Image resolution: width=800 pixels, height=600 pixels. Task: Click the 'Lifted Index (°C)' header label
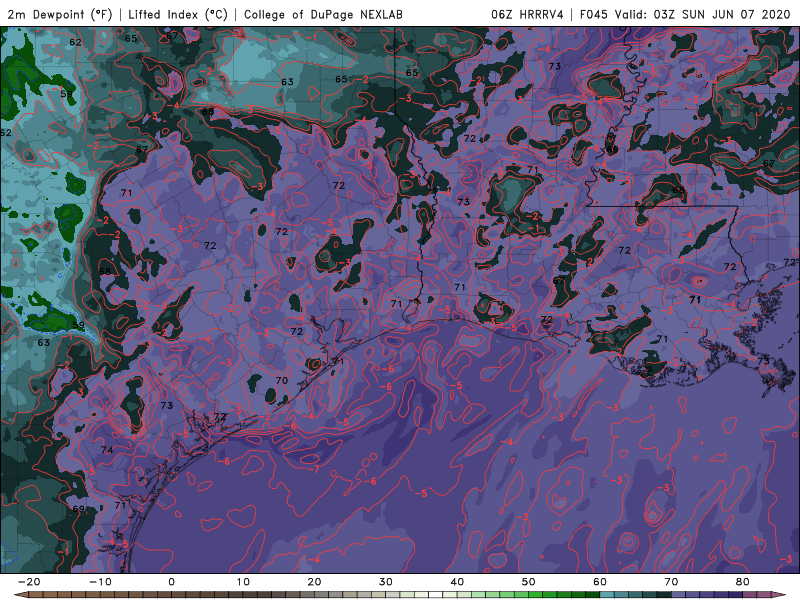pos(178,15)
